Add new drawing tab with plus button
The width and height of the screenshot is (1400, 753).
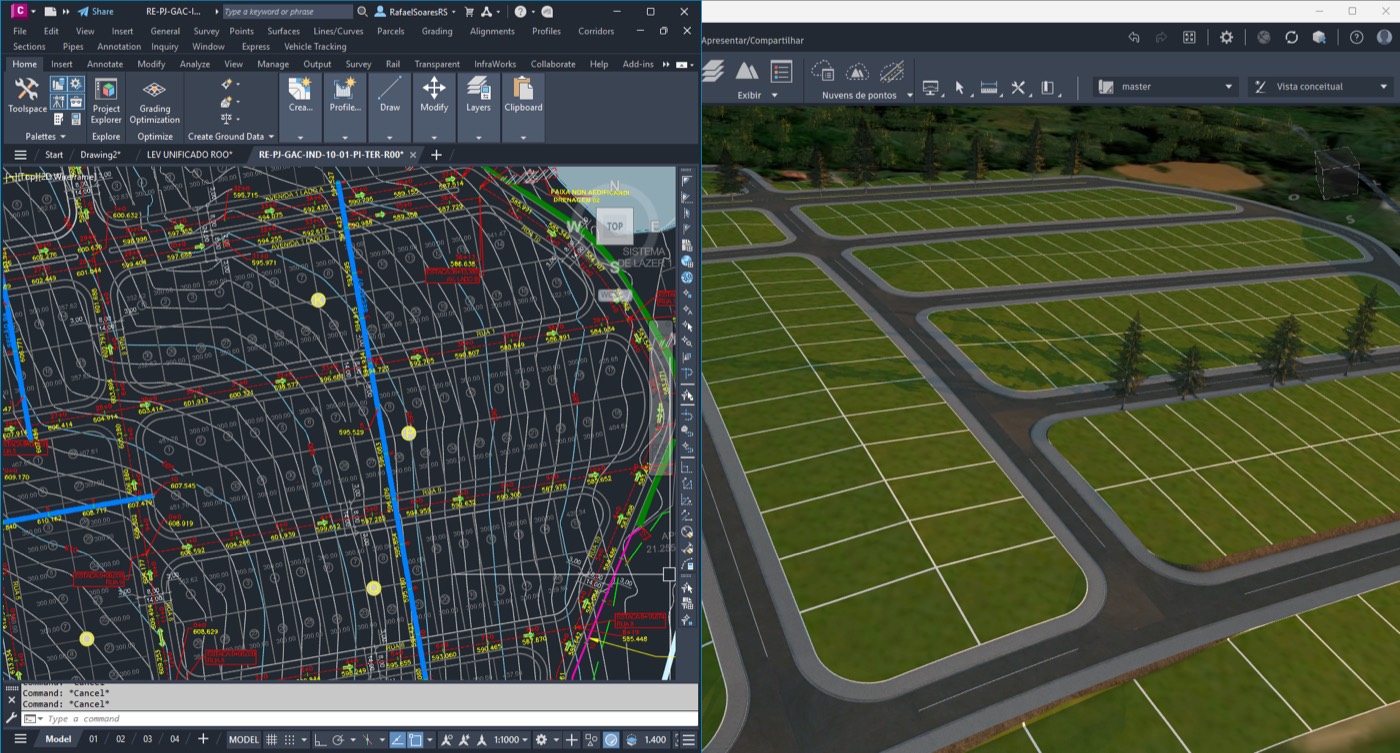tap(436, 155)
